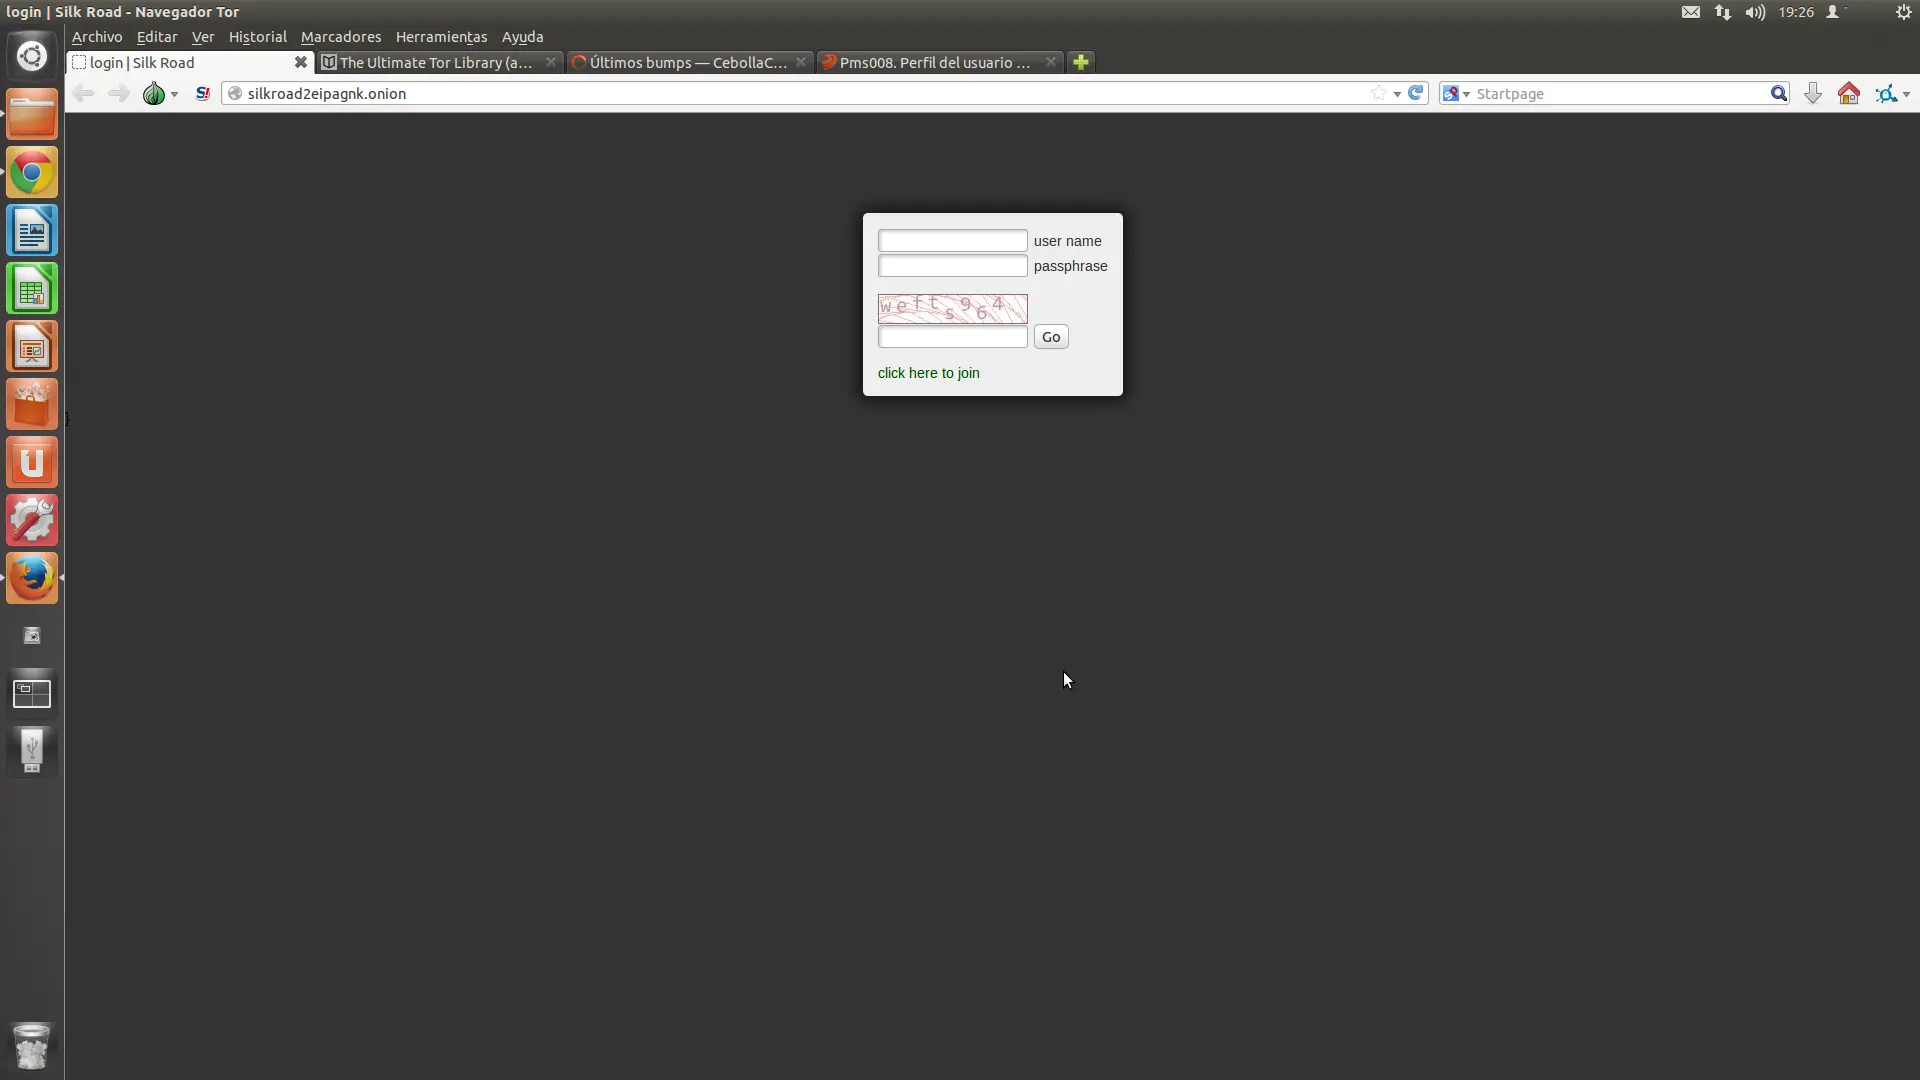Click the Go button
This screenshot has height=1080, width=1920.
tap(1051, 337)
